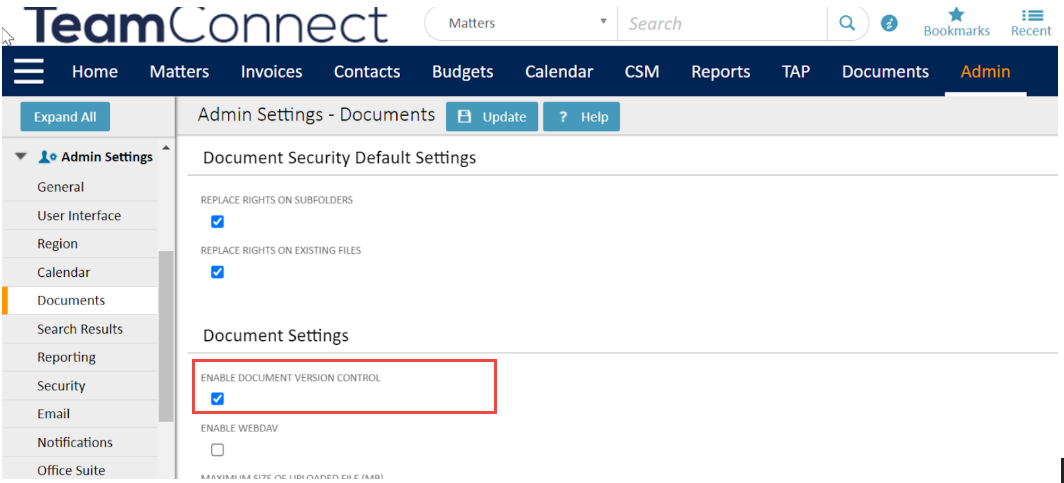Open Search Results settings
This screenshot has height=483, width=1064.
click(x=80, y=329)
